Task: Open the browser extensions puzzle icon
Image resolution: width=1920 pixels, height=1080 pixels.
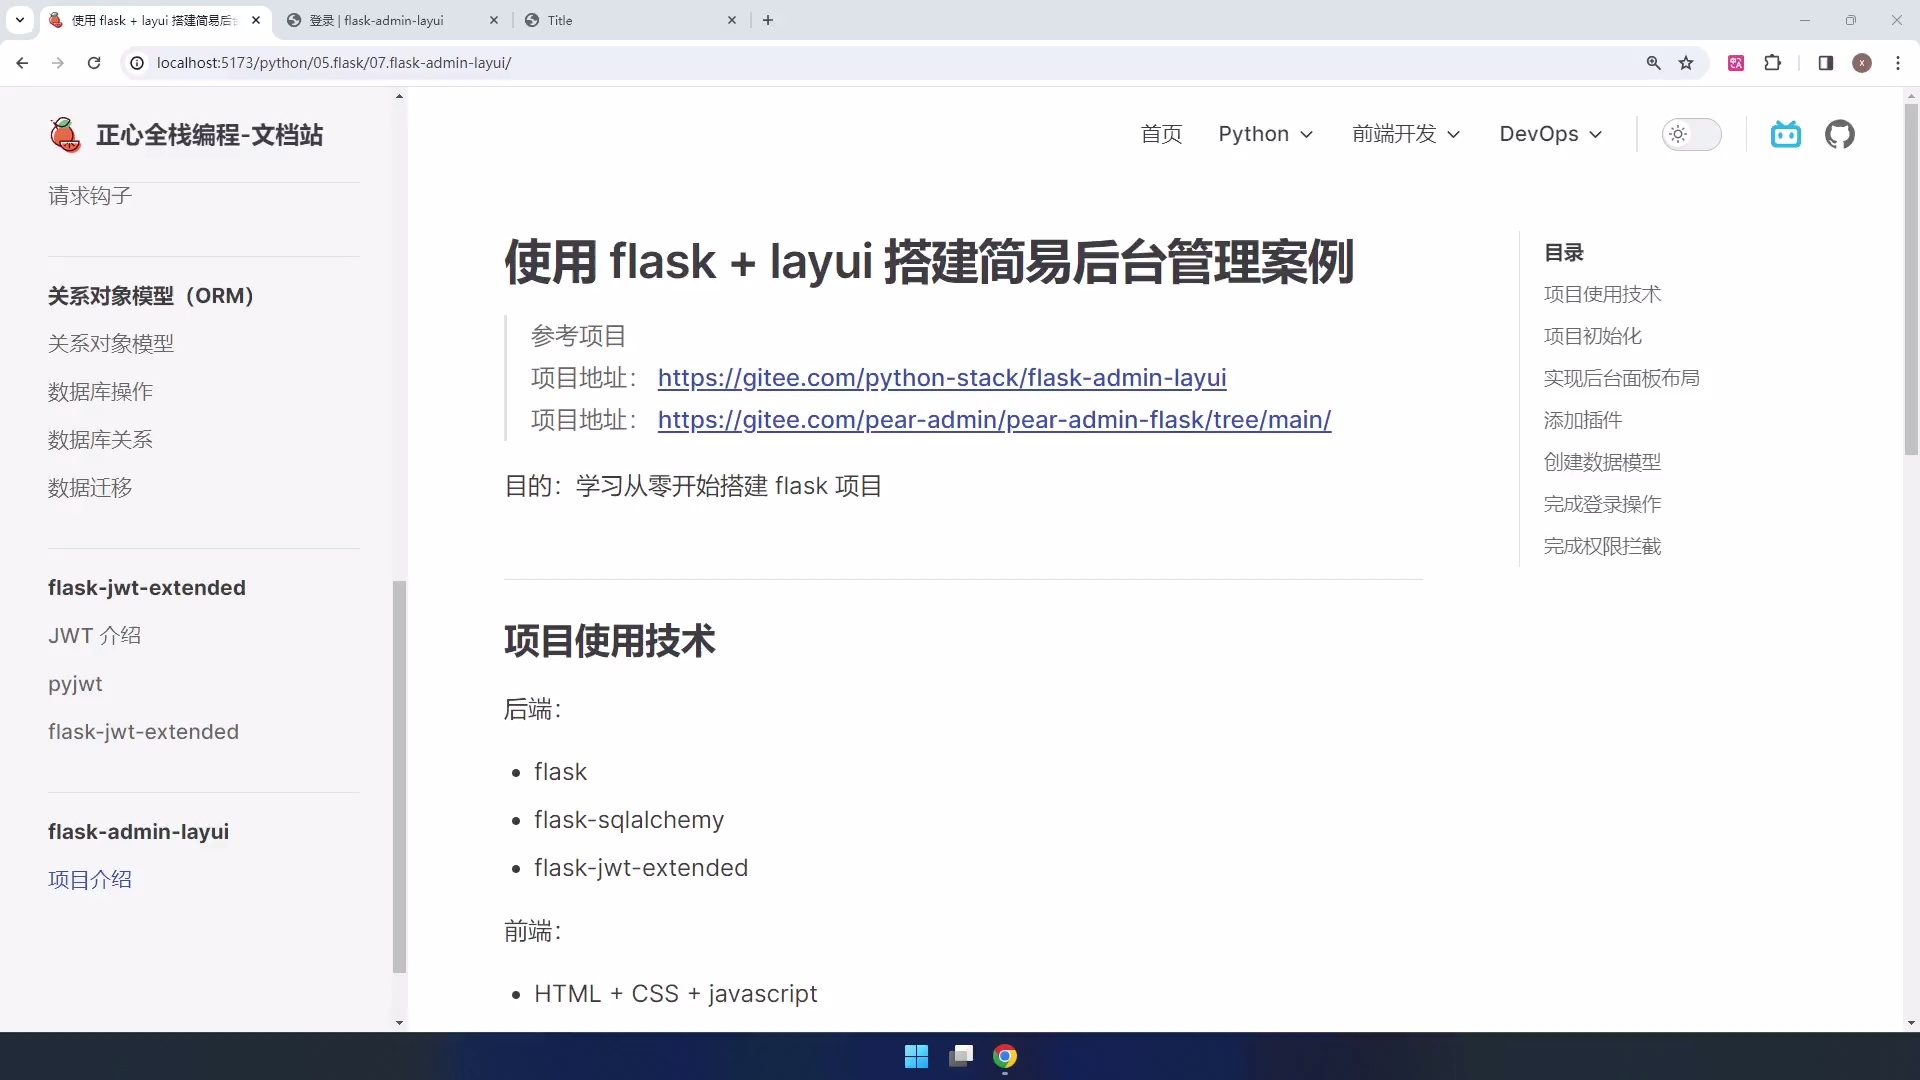Action: click(x=1773, y=62)
